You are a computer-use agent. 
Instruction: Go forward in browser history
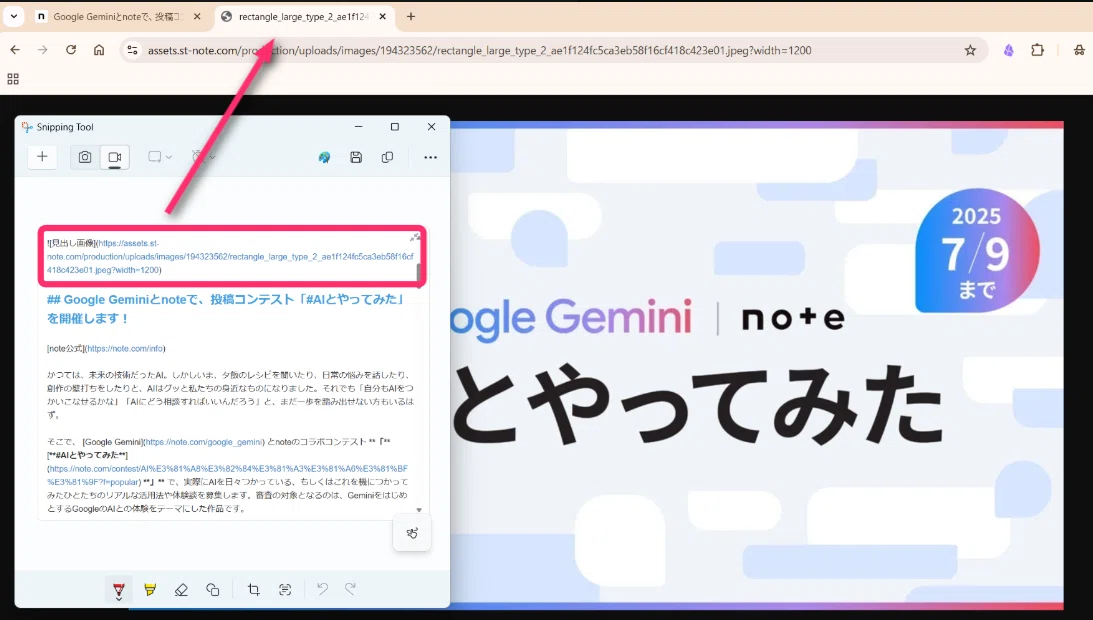(x=43, y=50)
